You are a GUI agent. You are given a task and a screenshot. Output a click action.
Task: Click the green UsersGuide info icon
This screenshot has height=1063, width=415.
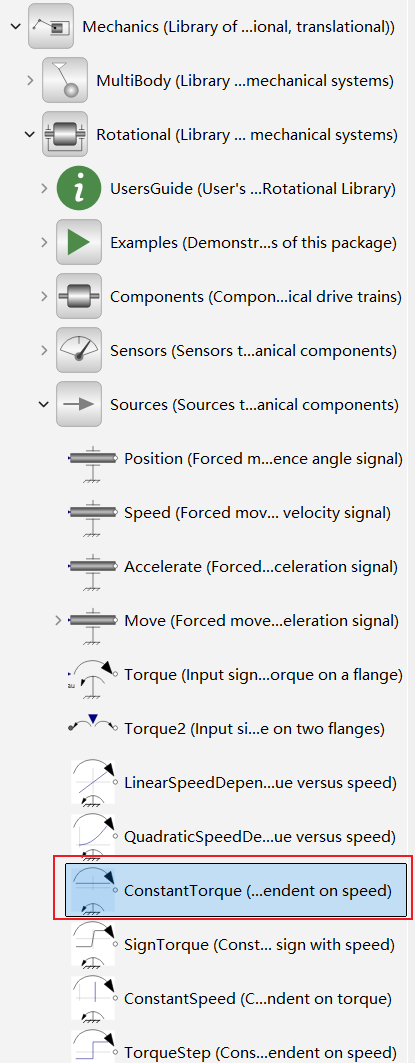(x=79, y=188)
